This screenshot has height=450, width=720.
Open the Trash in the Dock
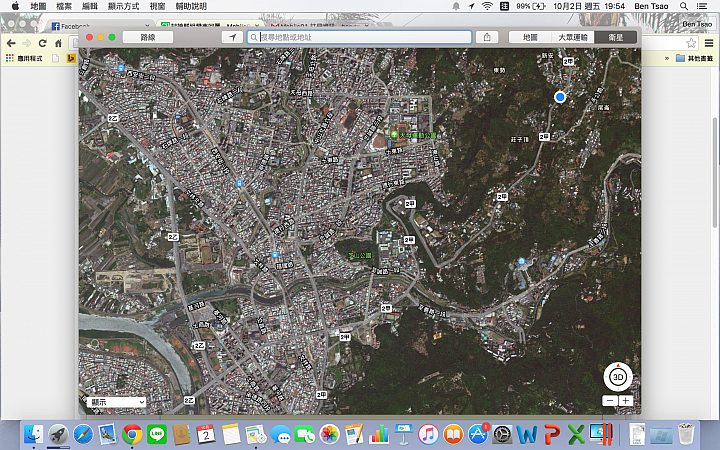pos(686,434)
